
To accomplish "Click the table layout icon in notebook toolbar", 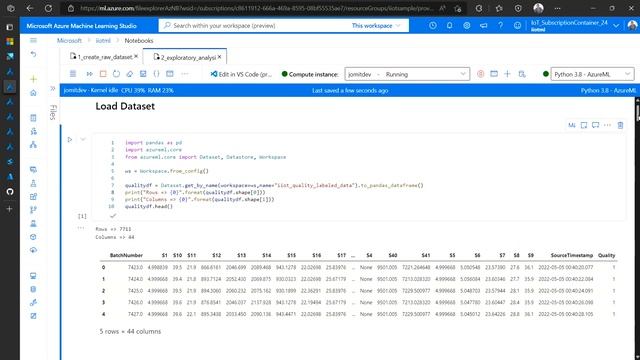I will click(170, 74).
